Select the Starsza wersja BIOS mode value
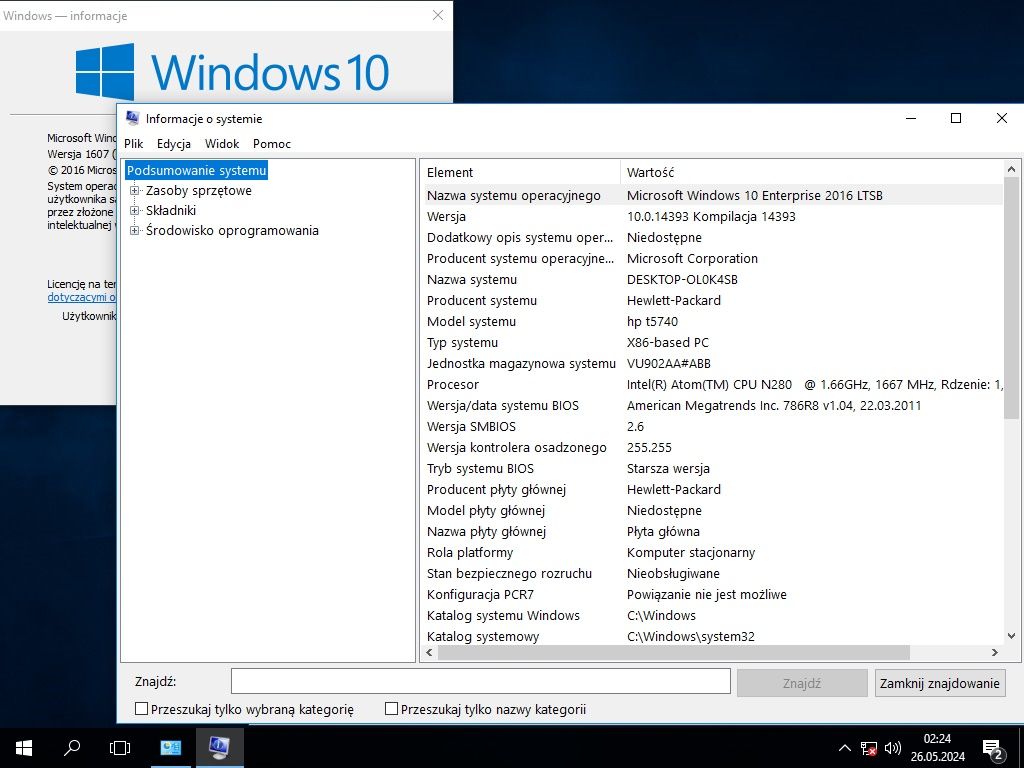Image resolution: width=1024 pixels, height=768 pixels. [668, 468]
